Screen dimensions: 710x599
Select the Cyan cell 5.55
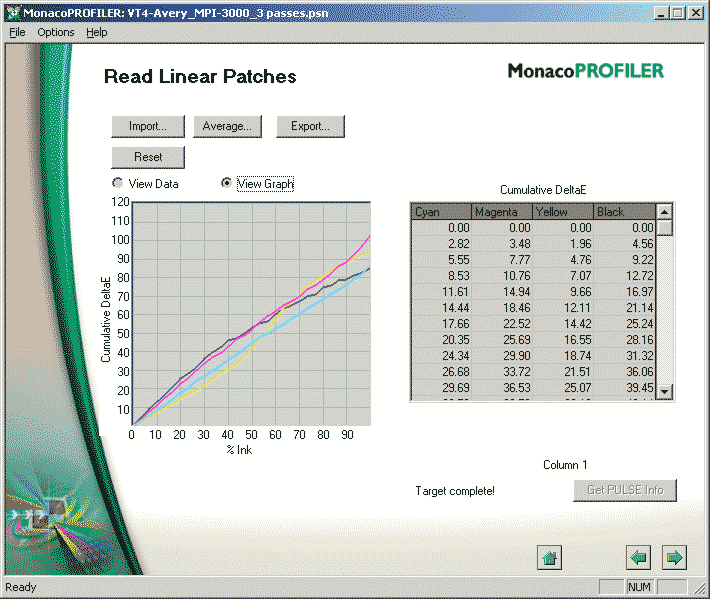pyautogui.click(x=441, y=259)
